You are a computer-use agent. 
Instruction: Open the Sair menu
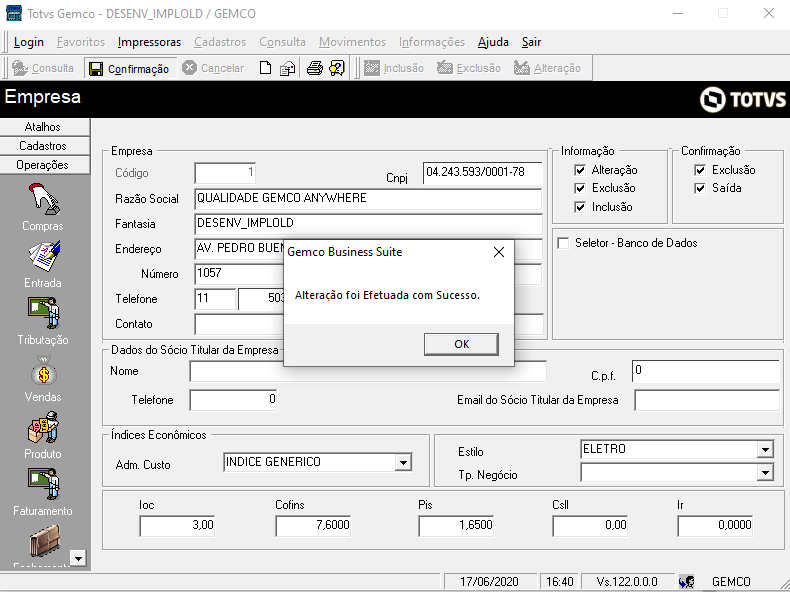[x=532, y=42]
